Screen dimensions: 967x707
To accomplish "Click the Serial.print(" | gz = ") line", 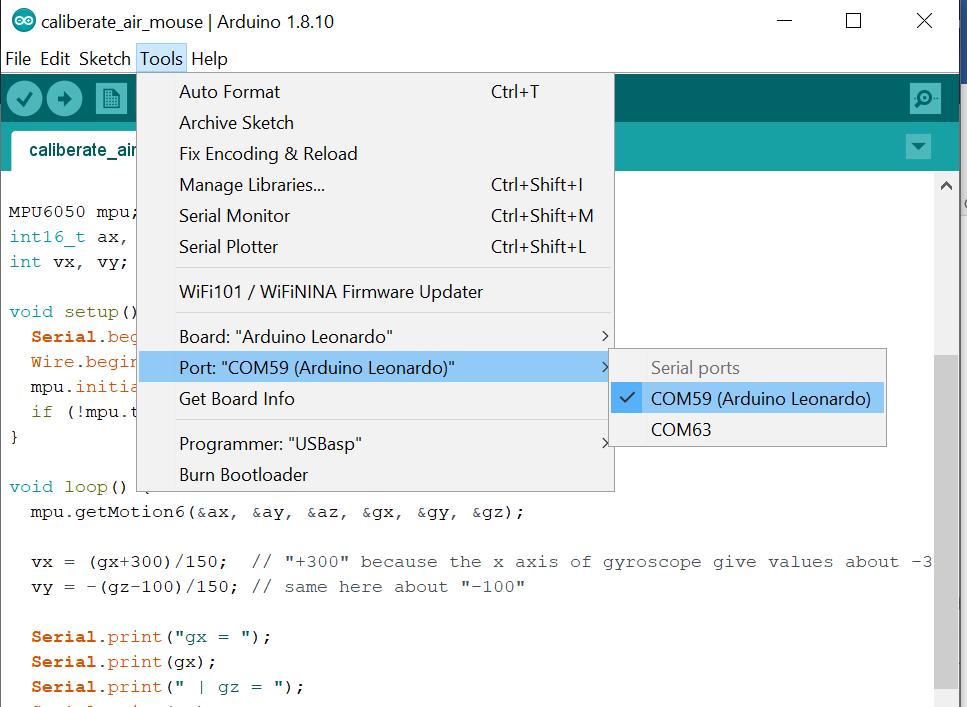I will 168,687.
